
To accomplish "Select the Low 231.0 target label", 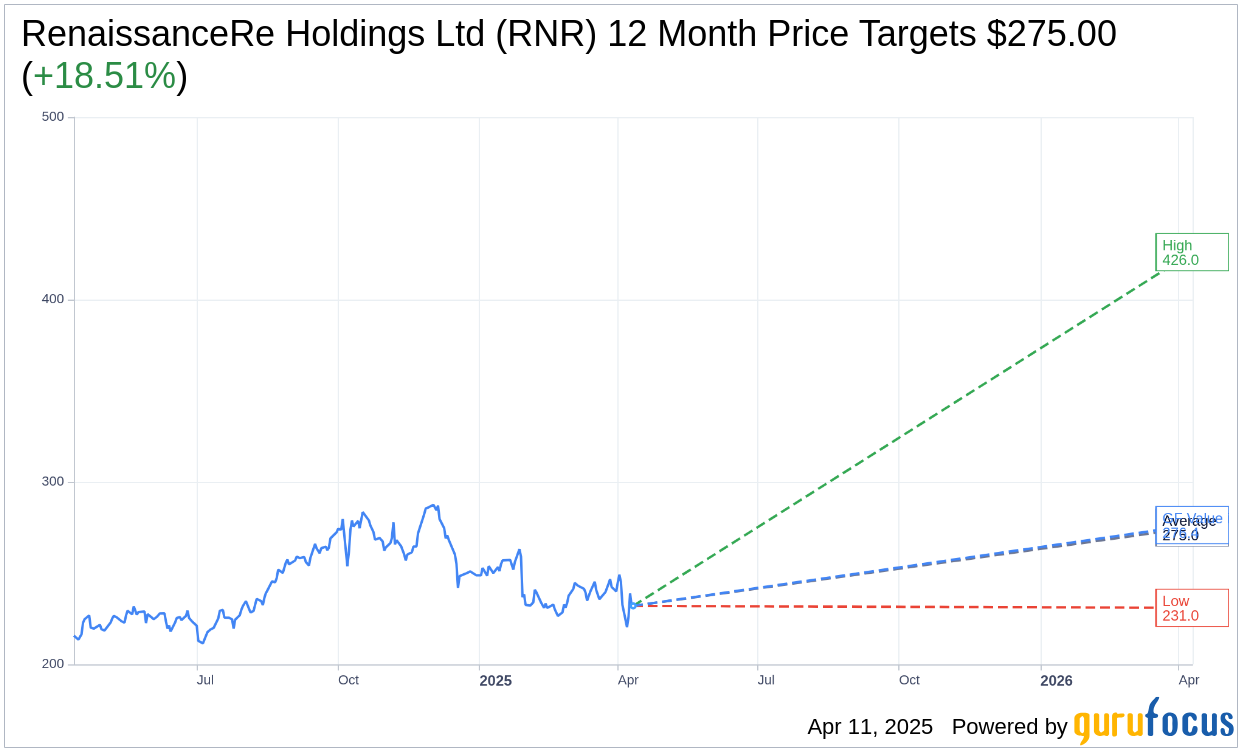I will [1191, 608].
